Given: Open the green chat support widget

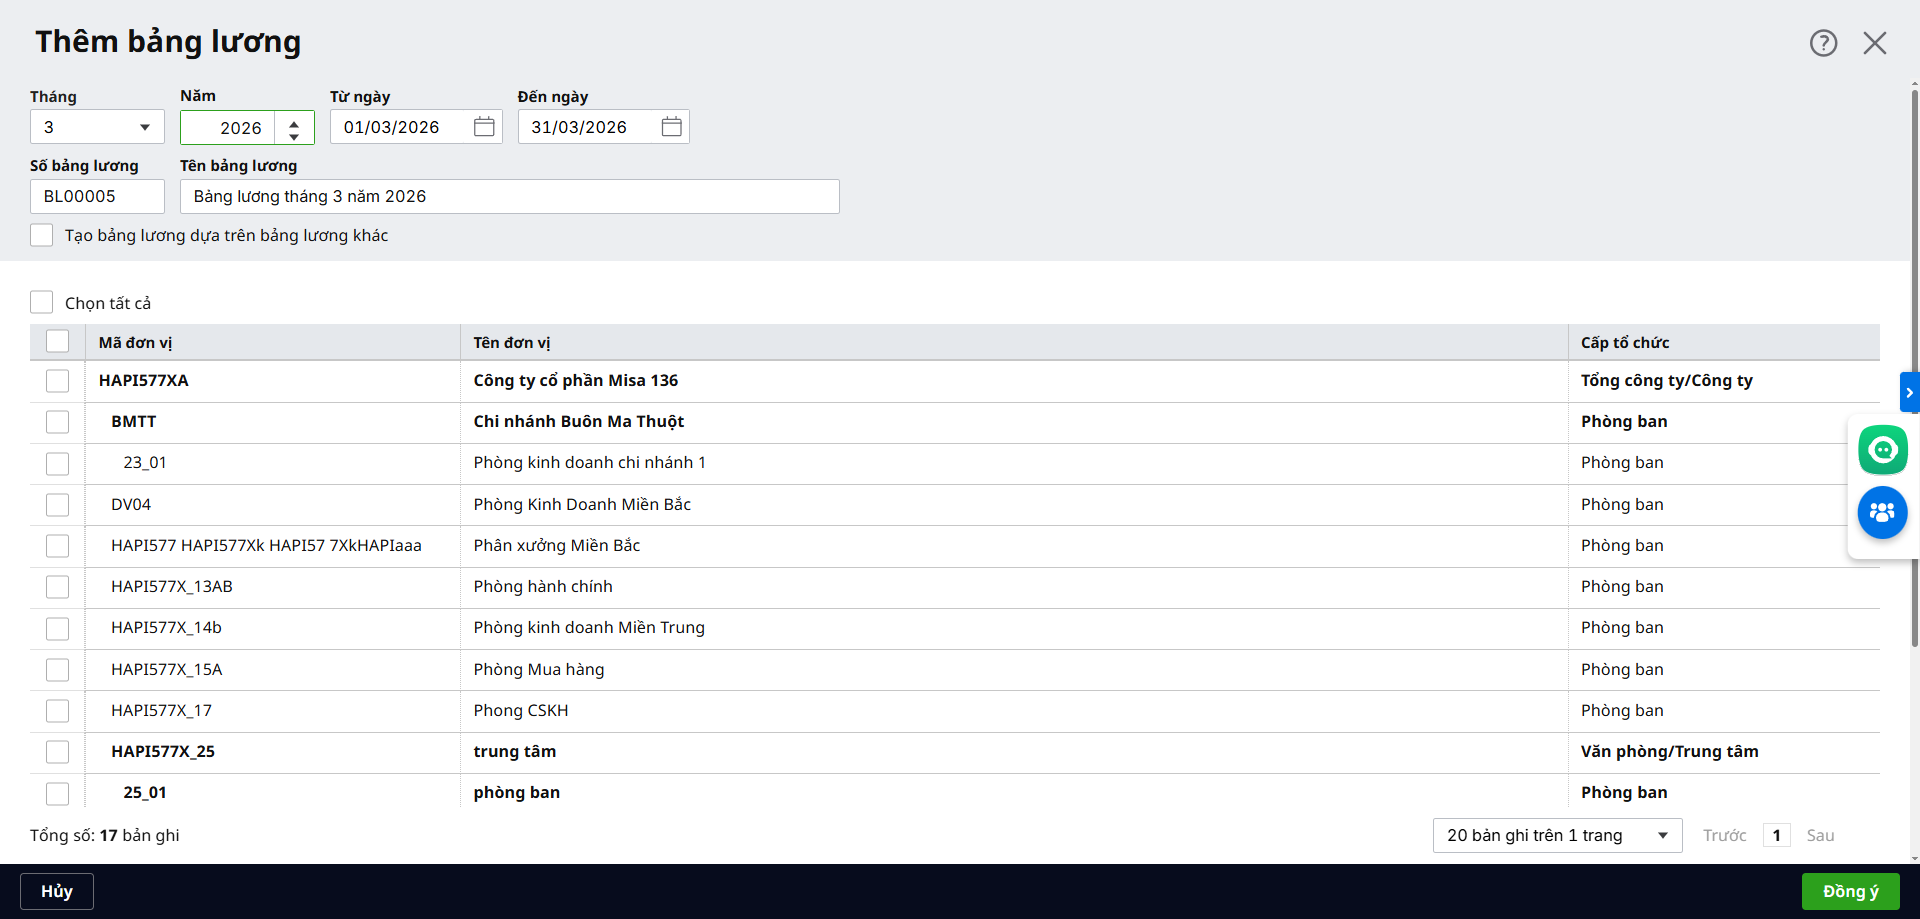Looking at the screenshot, I should tap(1882, 450).
